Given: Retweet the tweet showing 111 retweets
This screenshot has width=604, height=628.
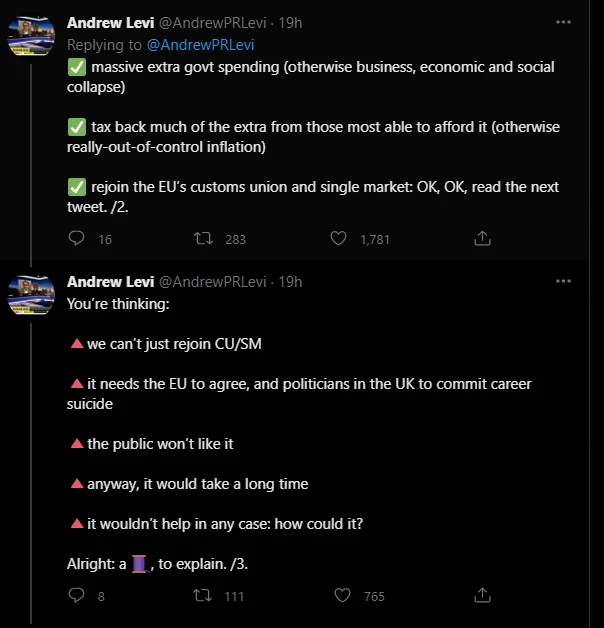Looking at the screenshot, I should point(203,595).
